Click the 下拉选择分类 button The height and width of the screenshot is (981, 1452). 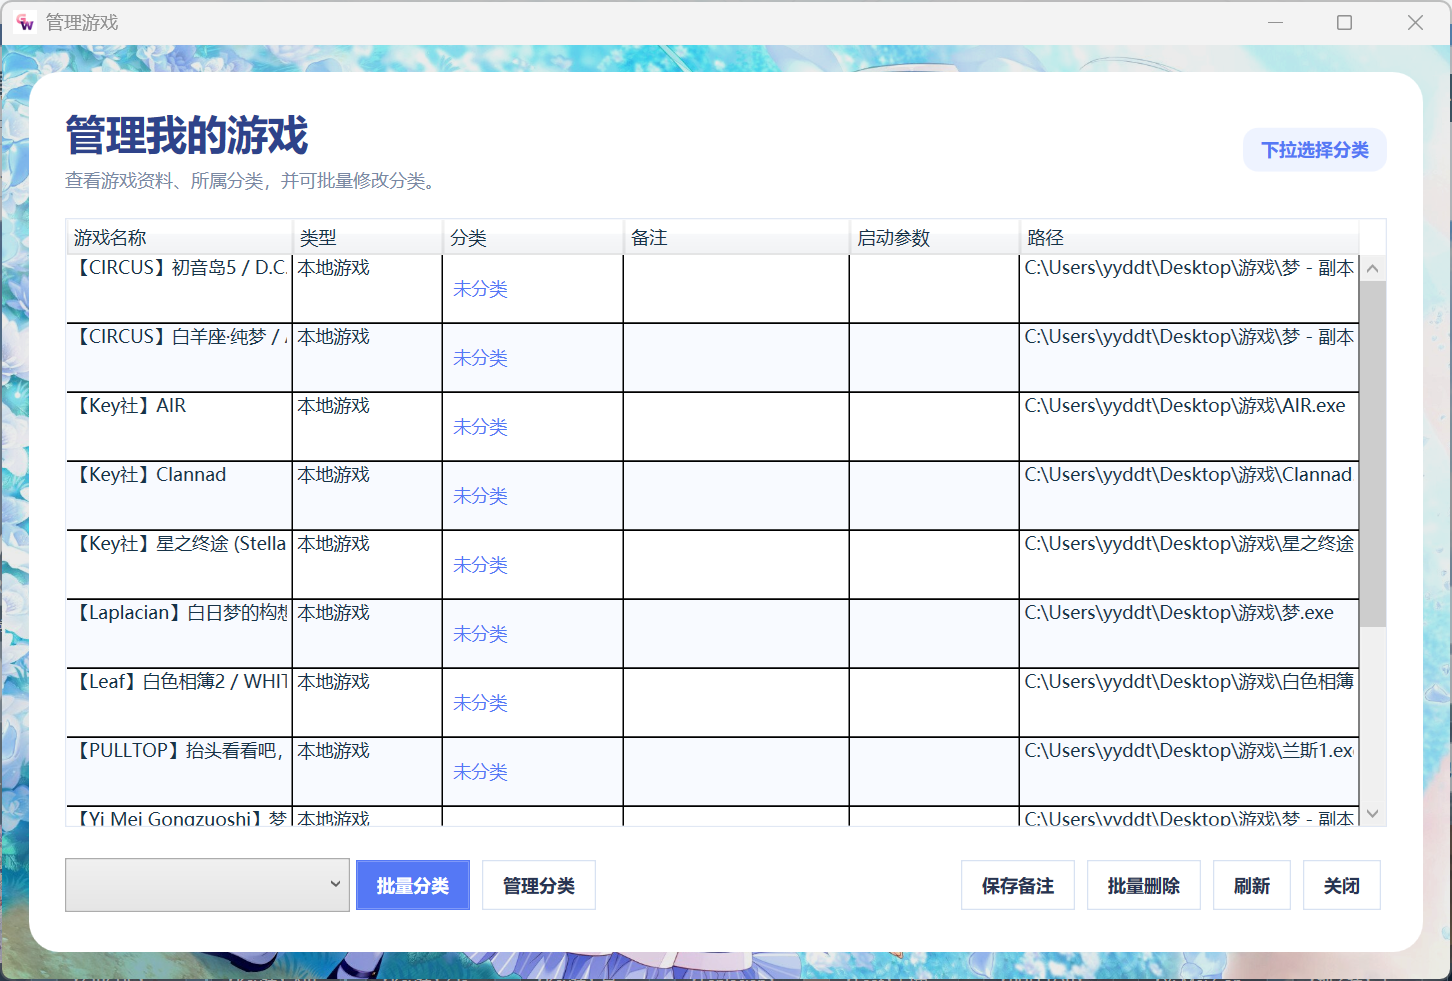click(x=1315, y=150)
